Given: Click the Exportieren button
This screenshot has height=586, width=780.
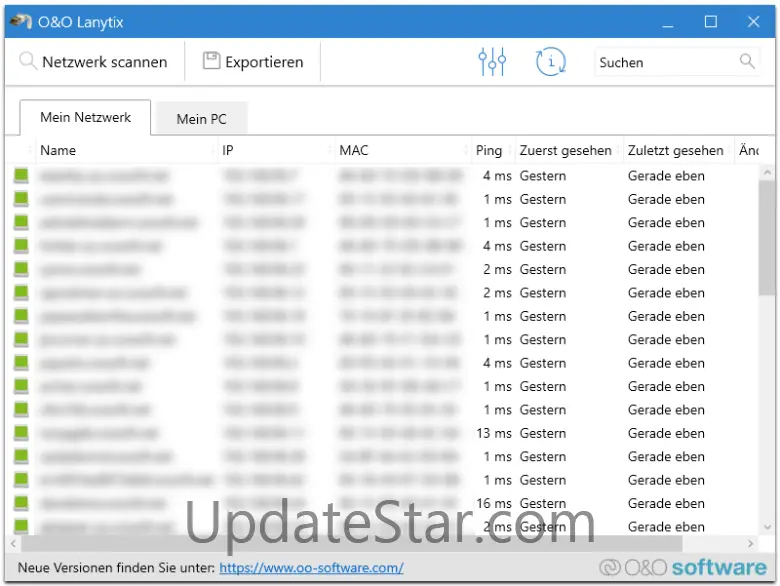Looking at the screenshot, I should 253,62.
